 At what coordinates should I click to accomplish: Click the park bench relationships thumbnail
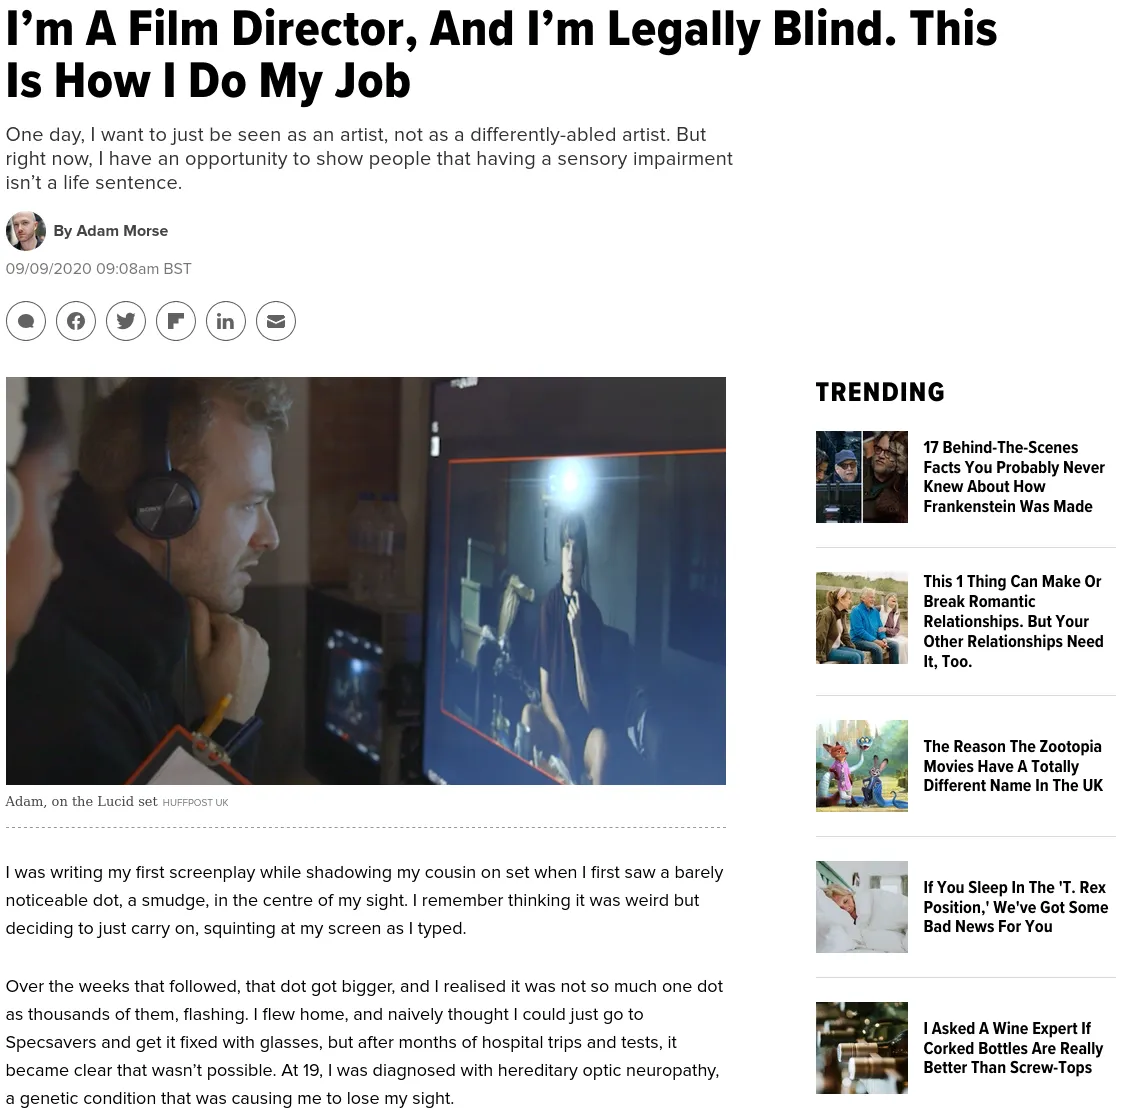pos(862,618)
